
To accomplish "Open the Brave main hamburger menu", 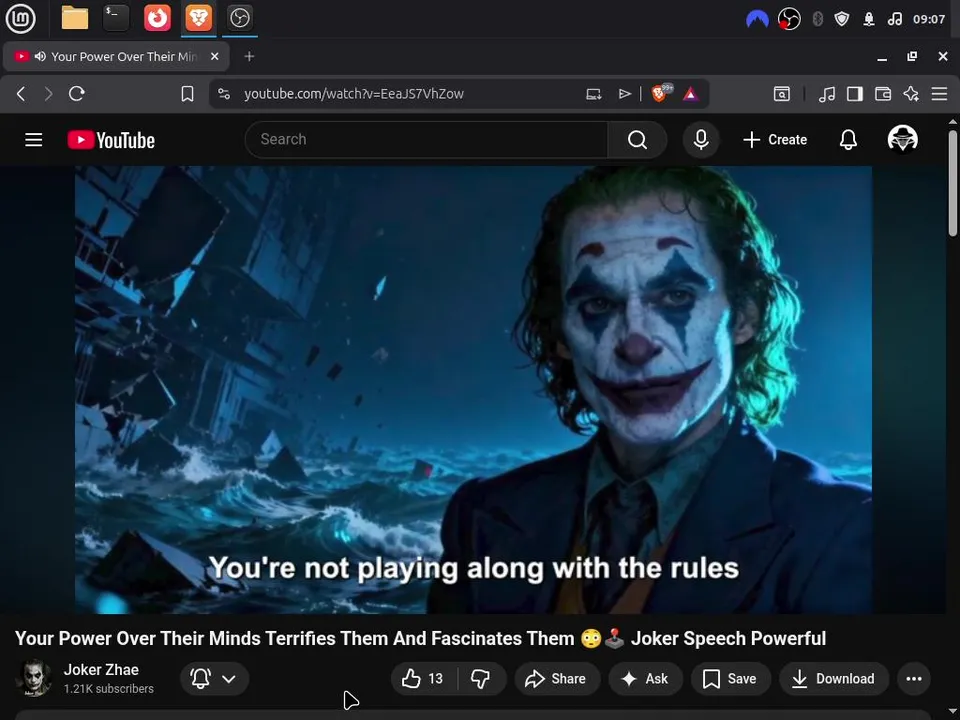I will click(939, 94).
